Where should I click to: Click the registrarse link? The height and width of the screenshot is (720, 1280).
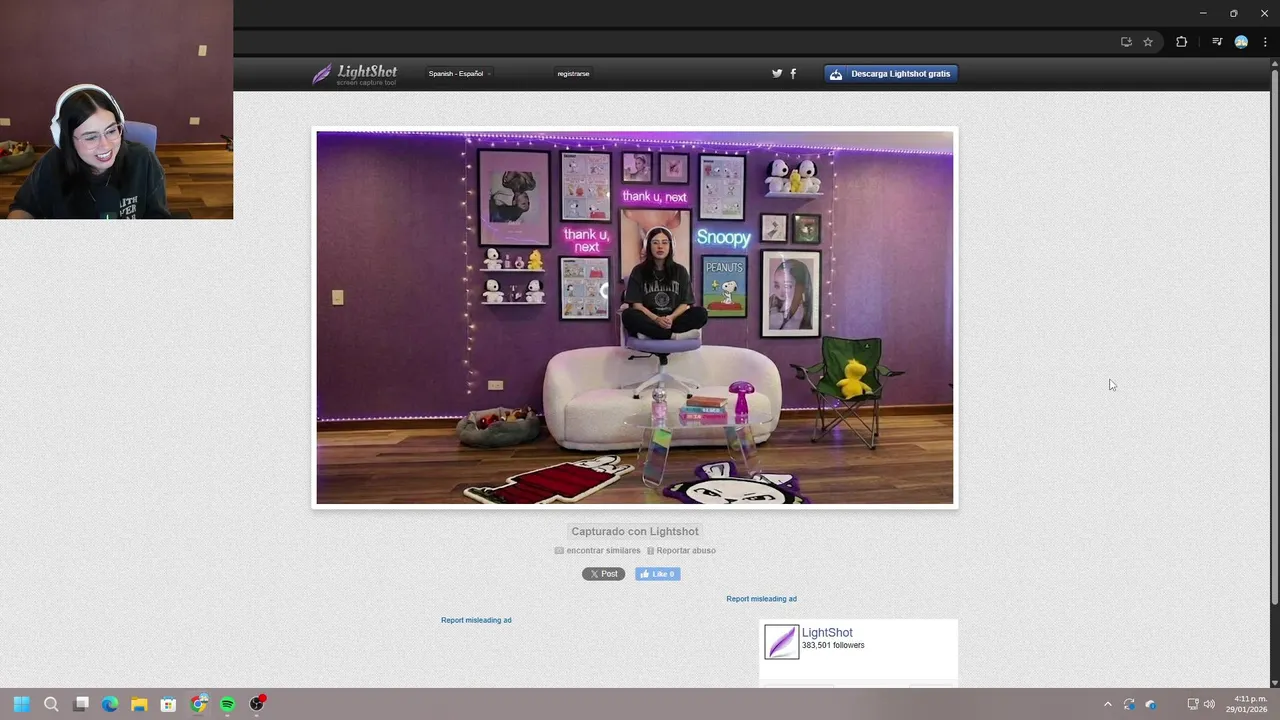tap(573, 74)
